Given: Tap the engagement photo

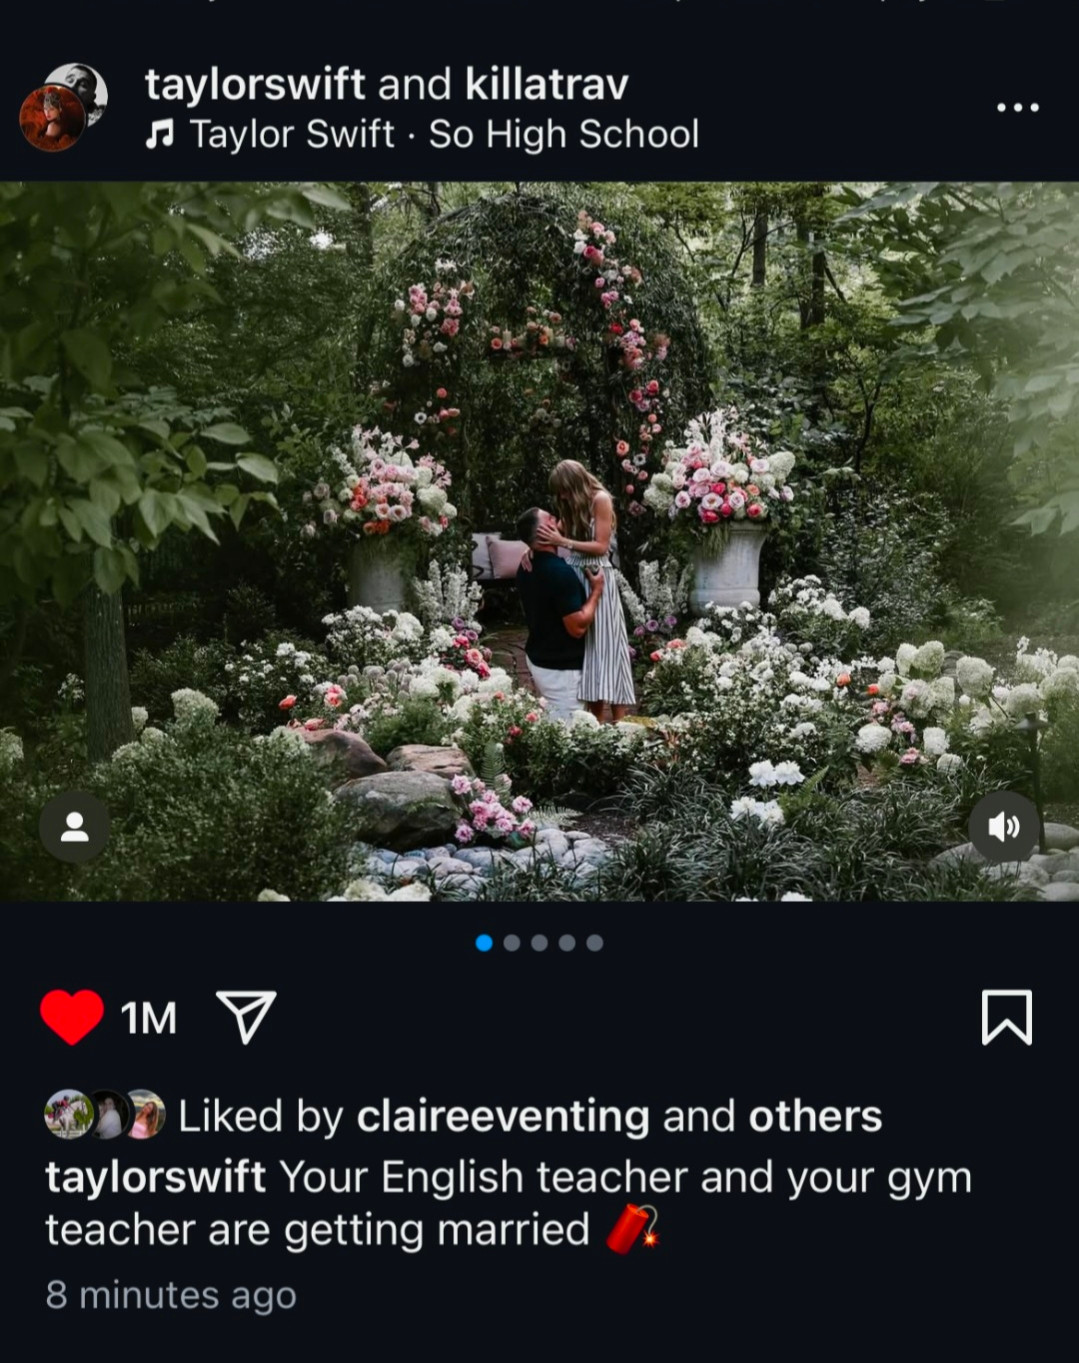Looking at the screenshot, I should [539, 541].
